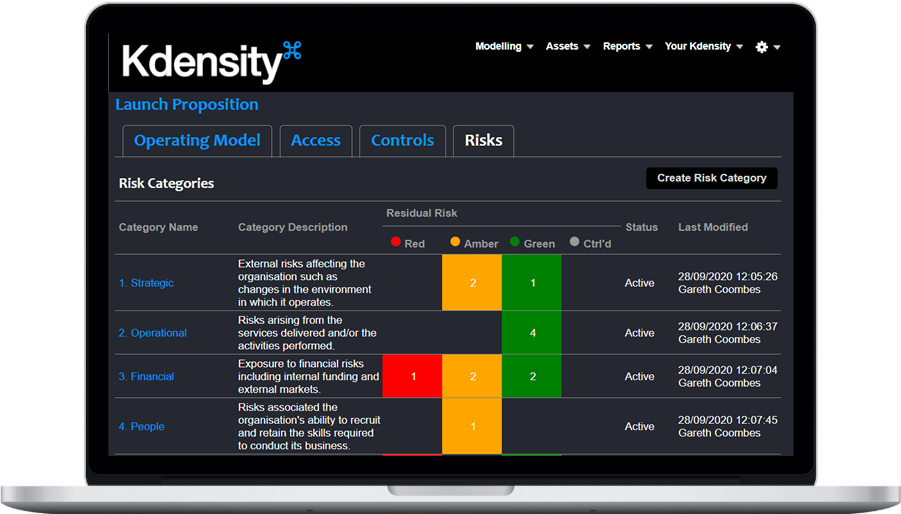Click the Create Risk Category button
Viewport: 901px width, 514px height.
711,178
